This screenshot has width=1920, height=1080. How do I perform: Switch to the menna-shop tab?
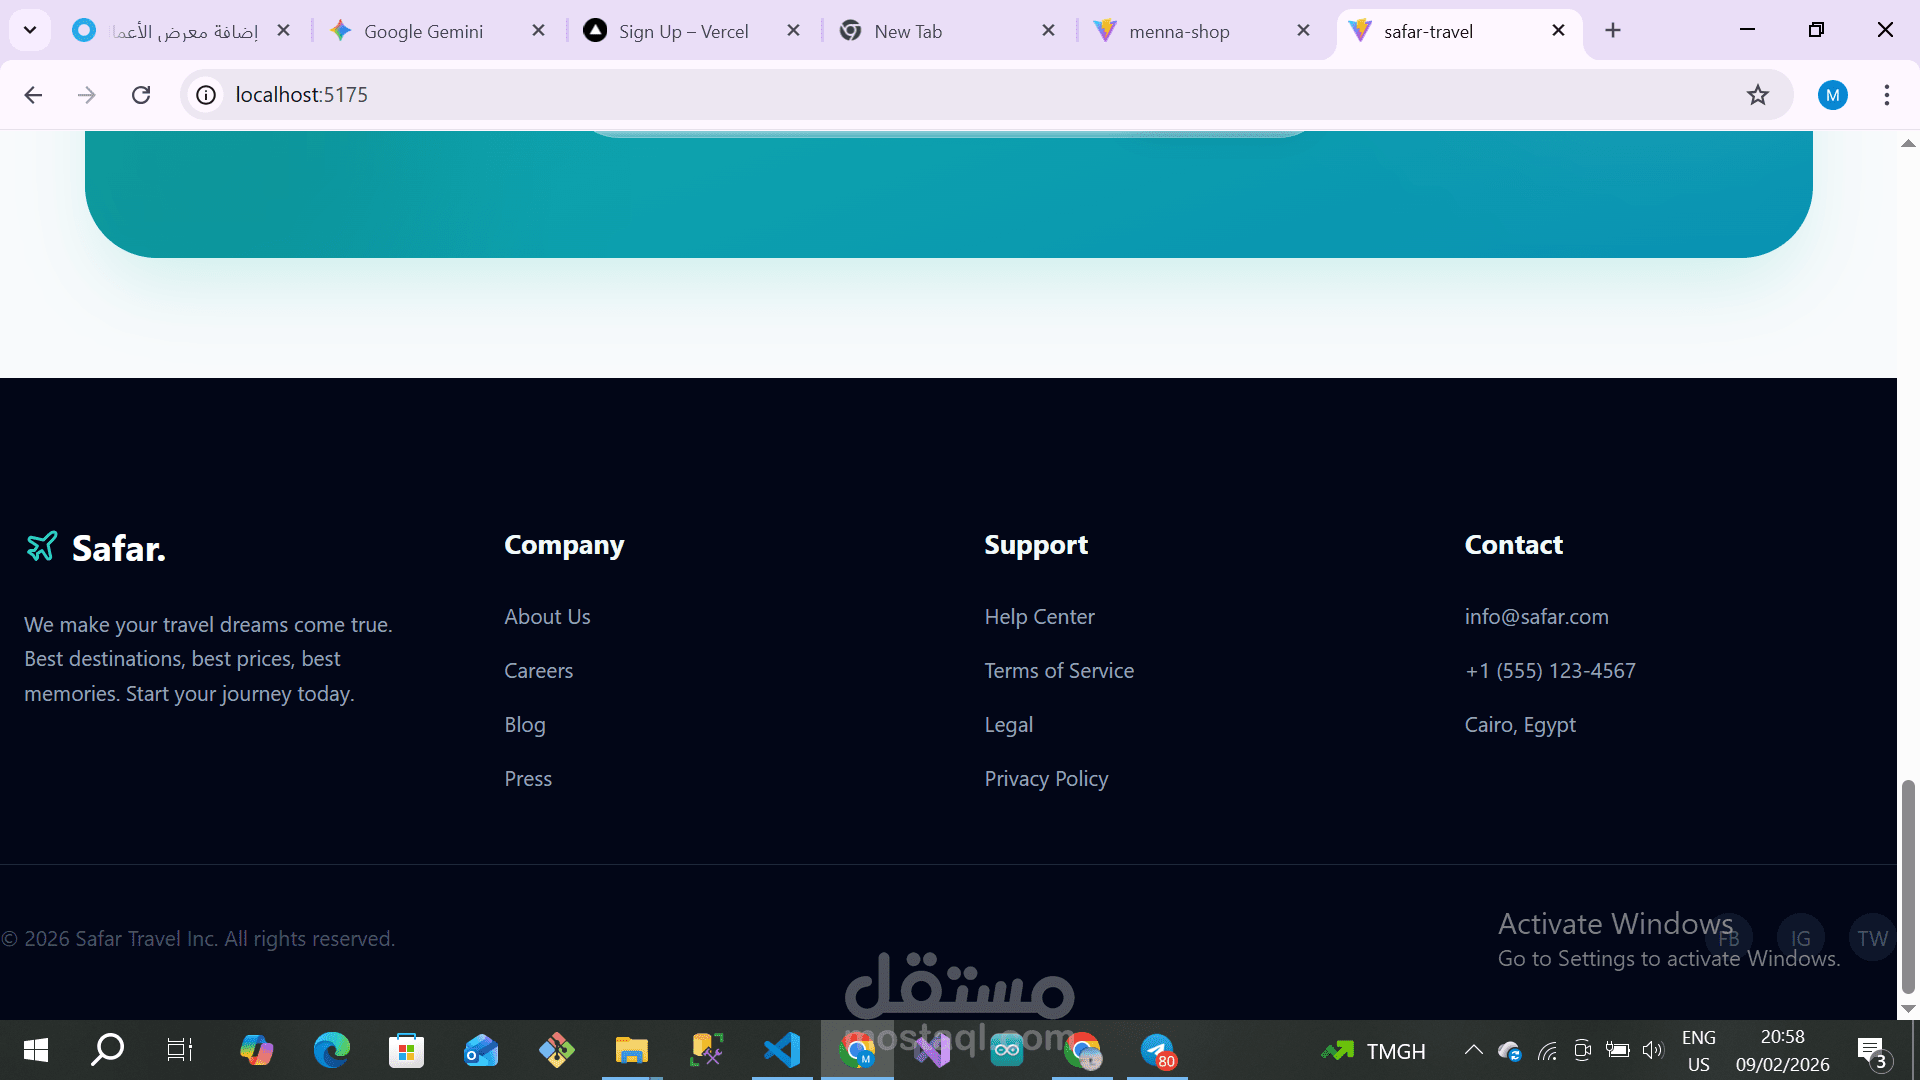pos(1179,31)
